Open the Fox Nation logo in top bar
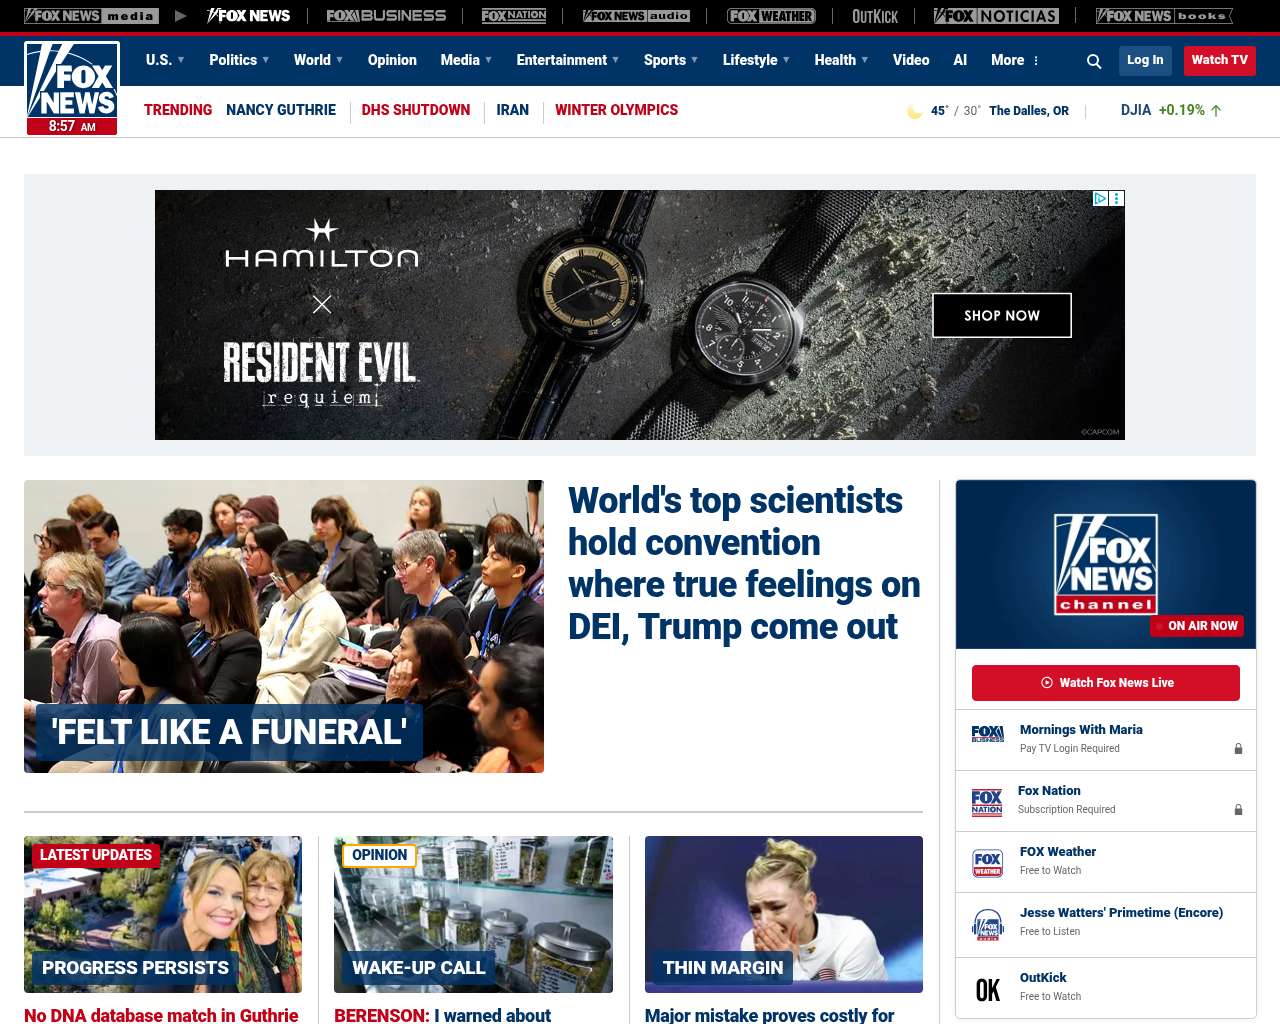This screenshot has width=1280, height=1024. (514, 16)
